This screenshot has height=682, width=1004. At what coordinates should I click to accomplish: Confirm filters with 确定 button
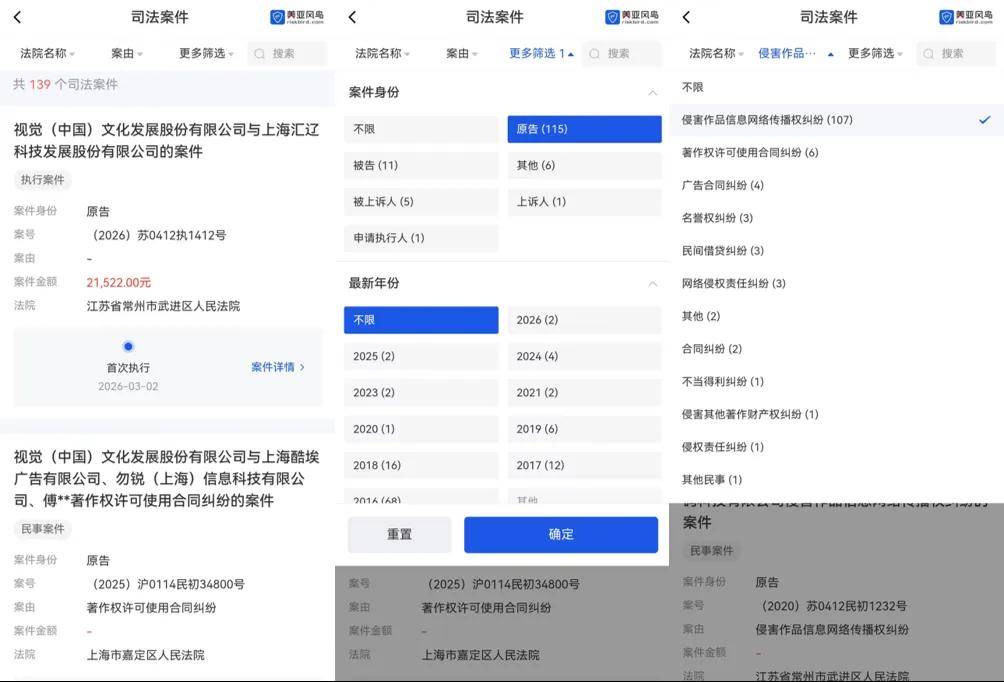561,535
